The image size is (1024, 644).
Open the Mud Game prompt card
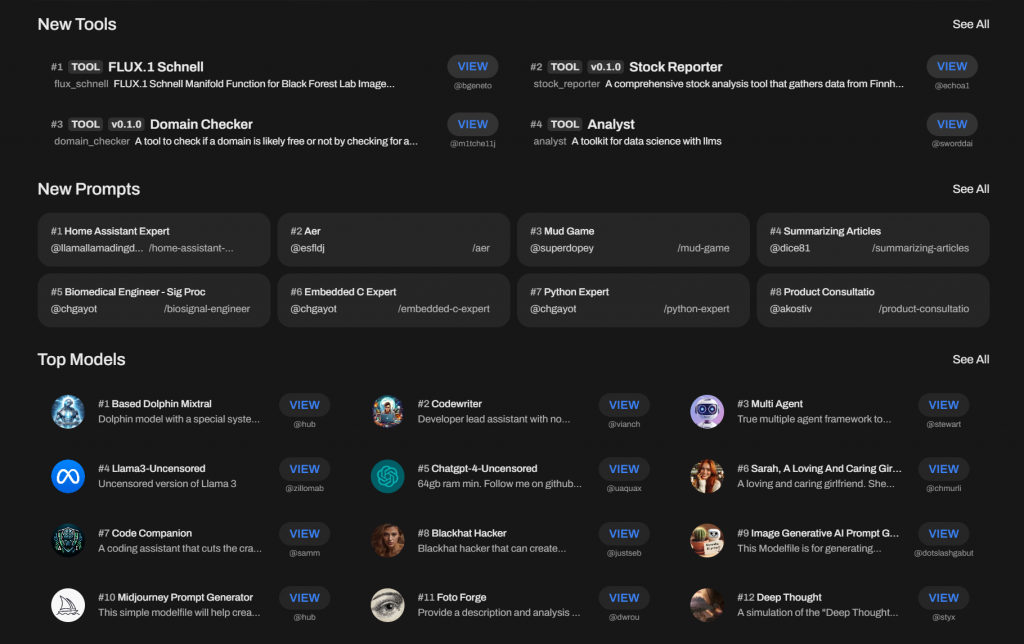[x=633, y=239]
